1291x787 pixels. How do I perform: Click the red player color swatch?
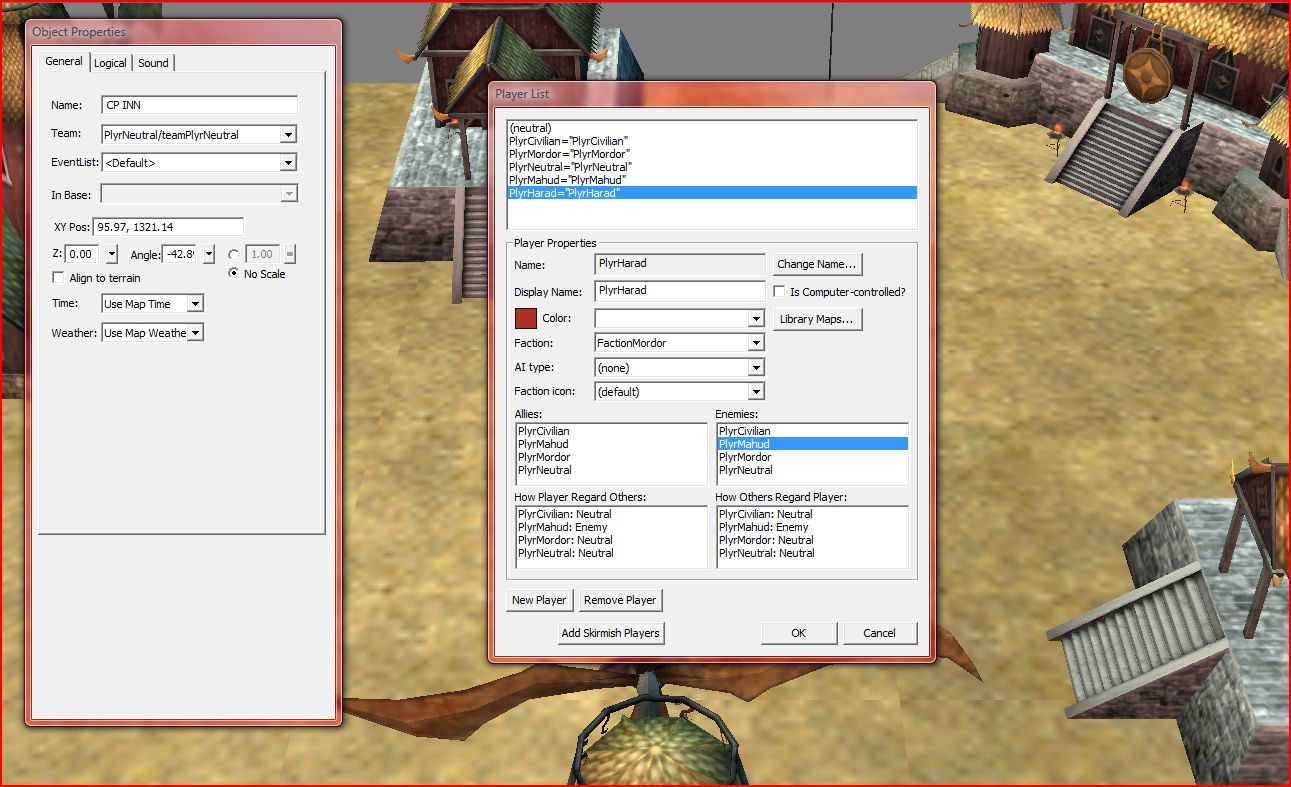[x=526, y=319]
